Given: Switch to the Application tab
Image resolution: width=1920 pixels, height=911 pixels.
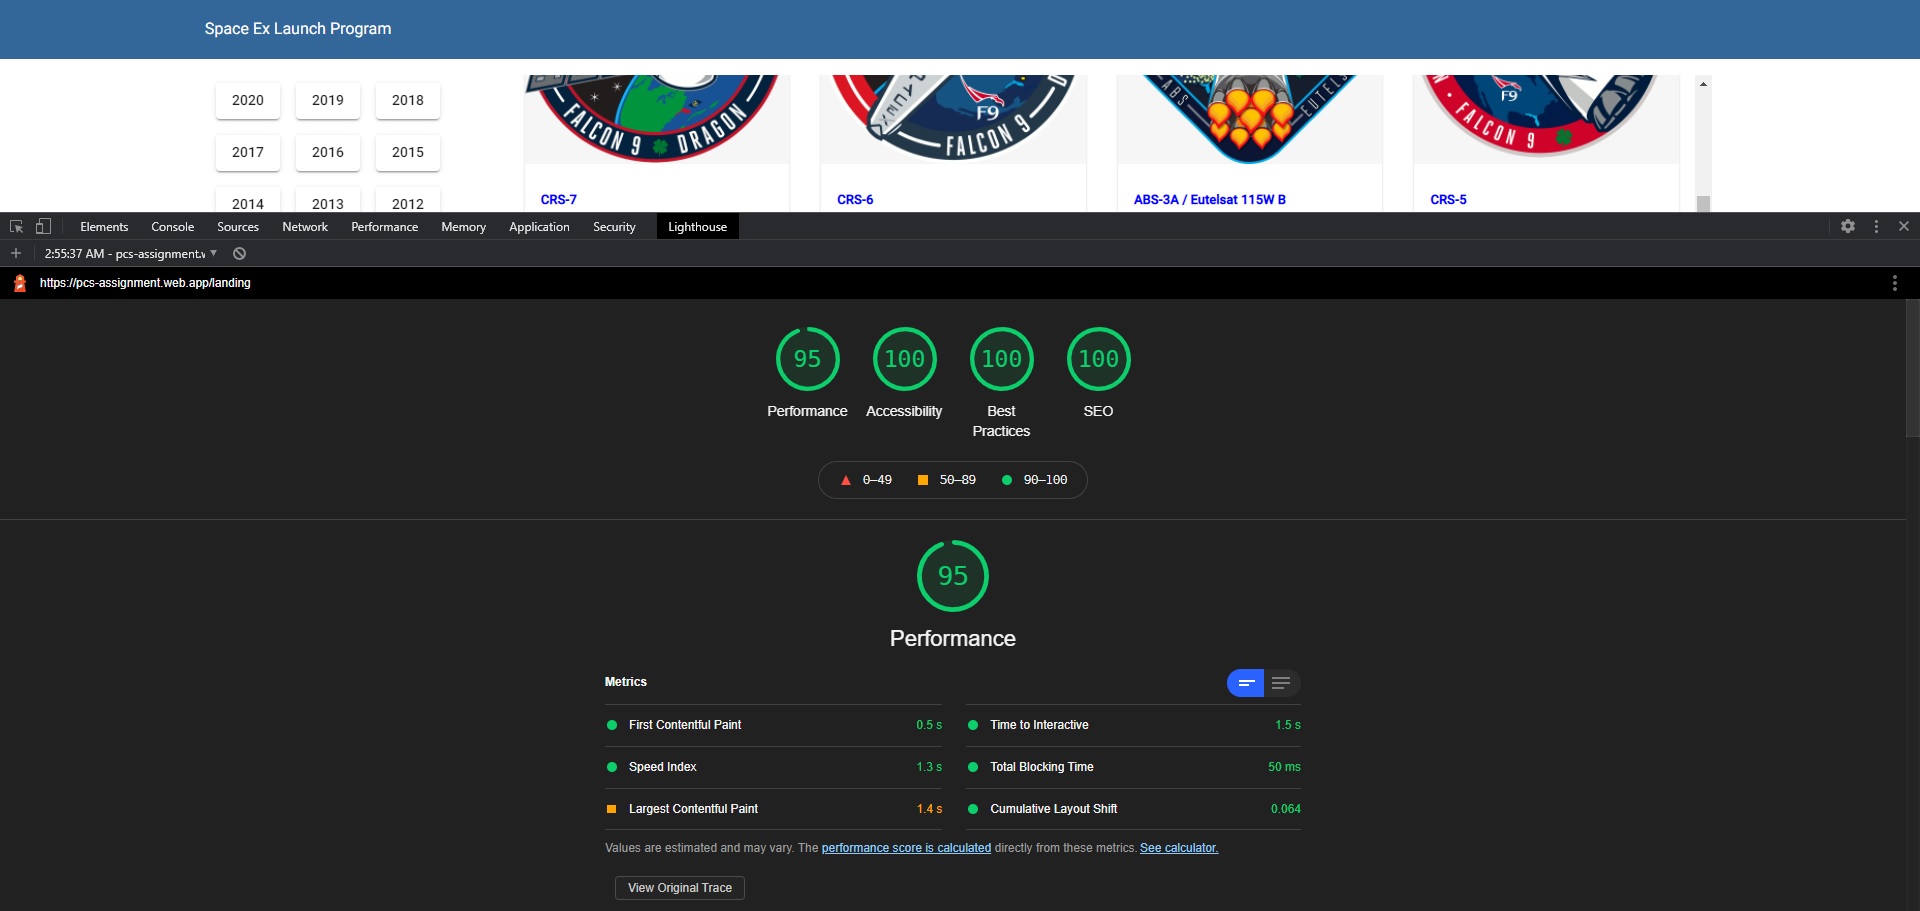Looking at the screenshot, I should (539, 227).
